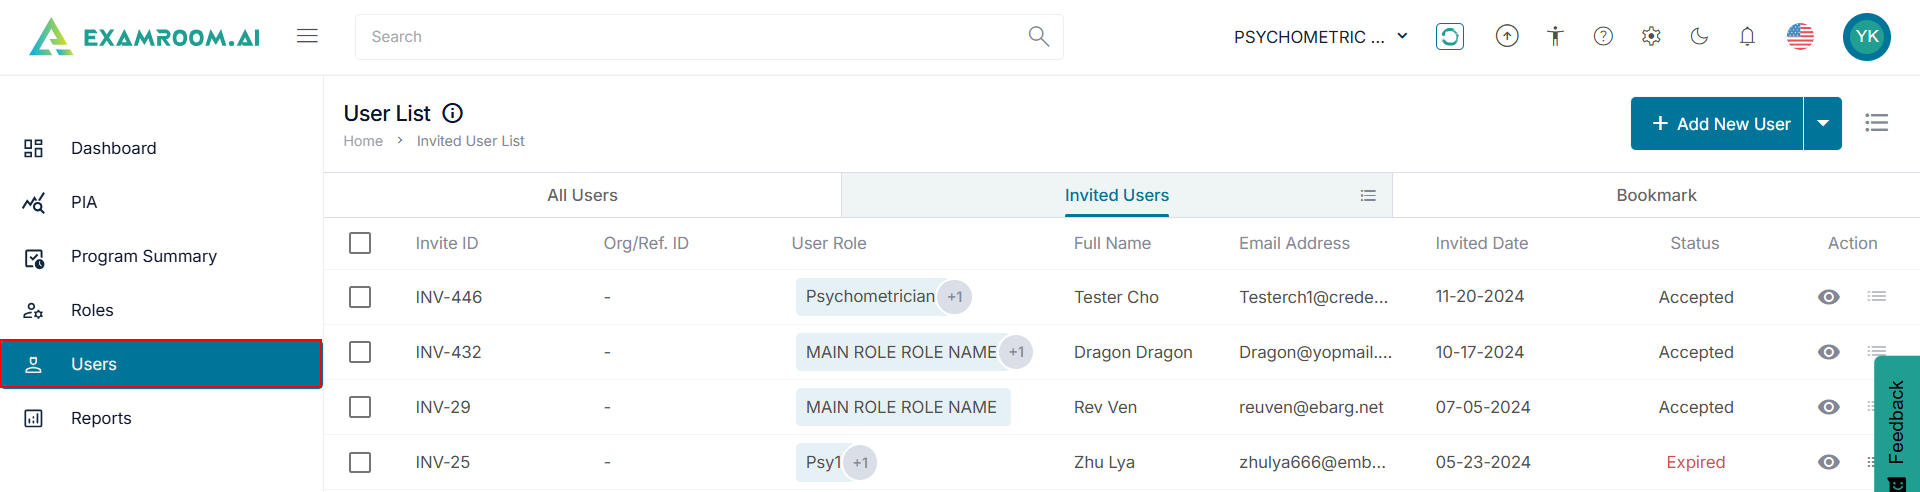Click the hamburger menu icon beside logo
This screenshot has height=492, width=1920.
[307, 36]
